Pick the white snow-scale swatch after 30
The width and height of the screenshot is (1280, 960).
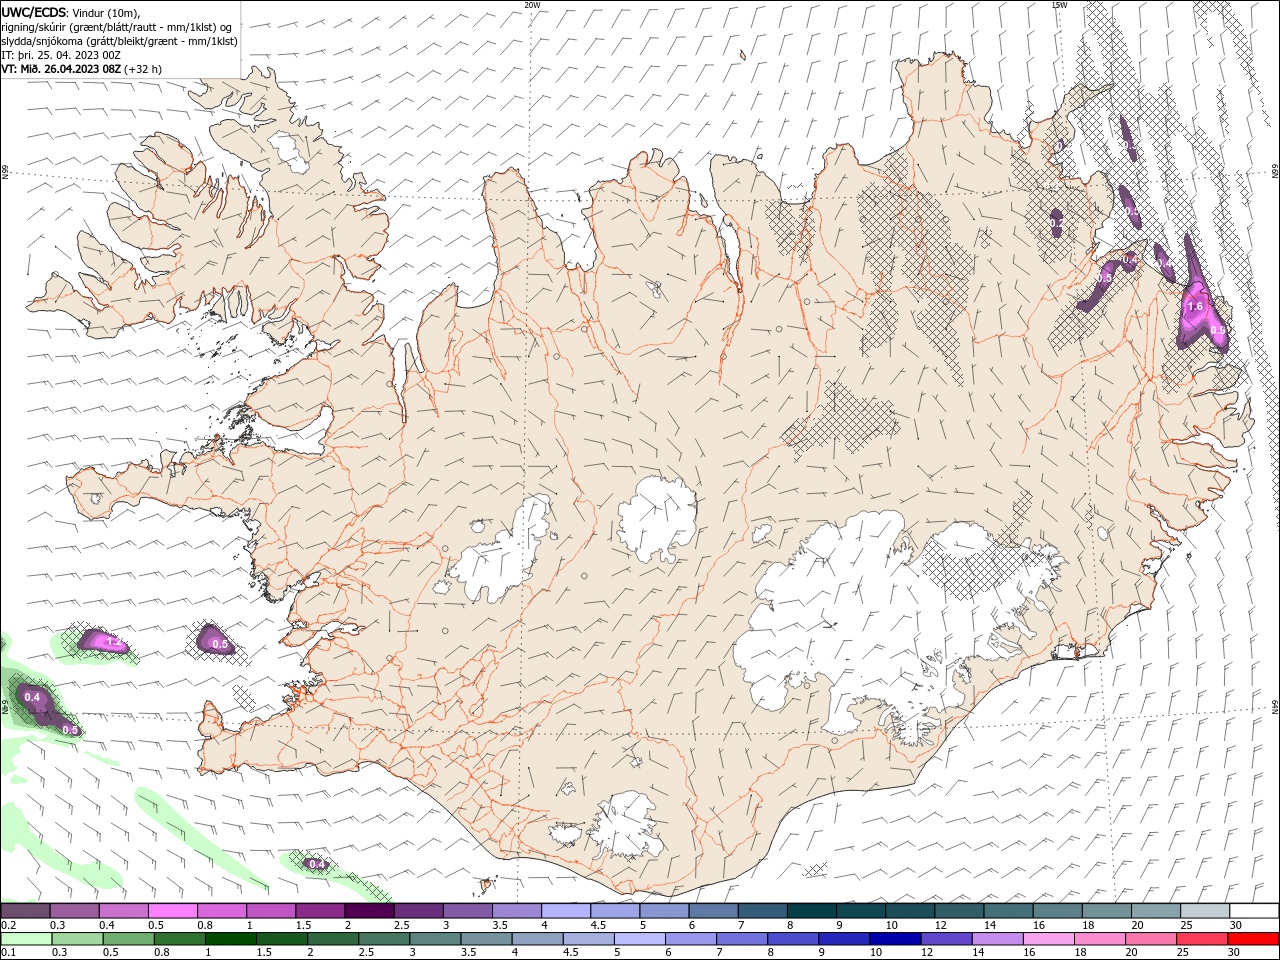(1254, 911)
